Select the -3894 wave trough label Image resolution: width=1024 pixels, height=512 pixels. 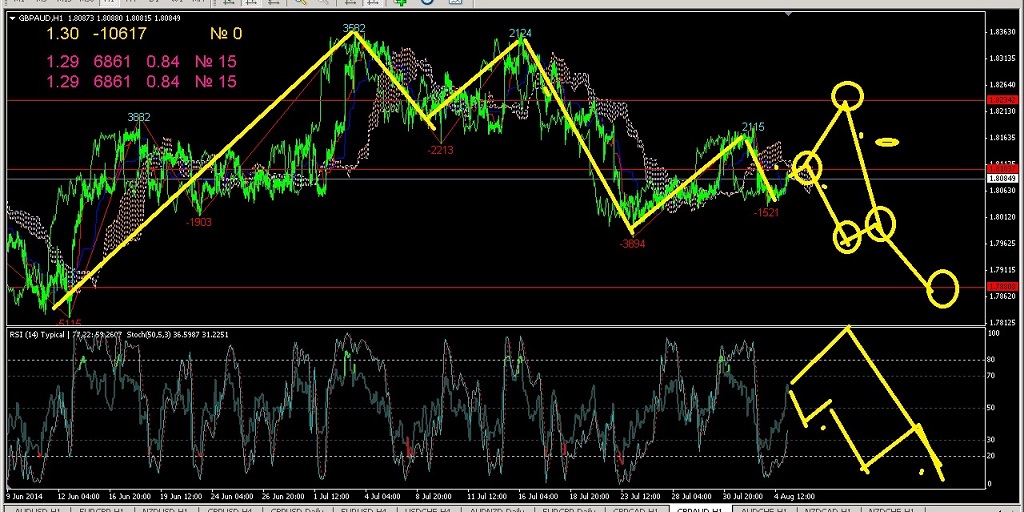(632, 243)
